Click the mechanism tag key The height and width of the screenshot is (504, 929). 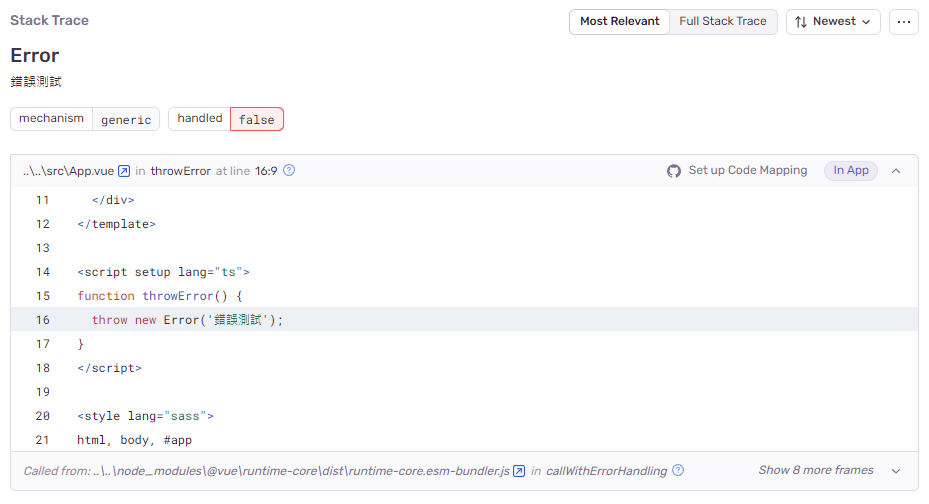tap(51, 119)
